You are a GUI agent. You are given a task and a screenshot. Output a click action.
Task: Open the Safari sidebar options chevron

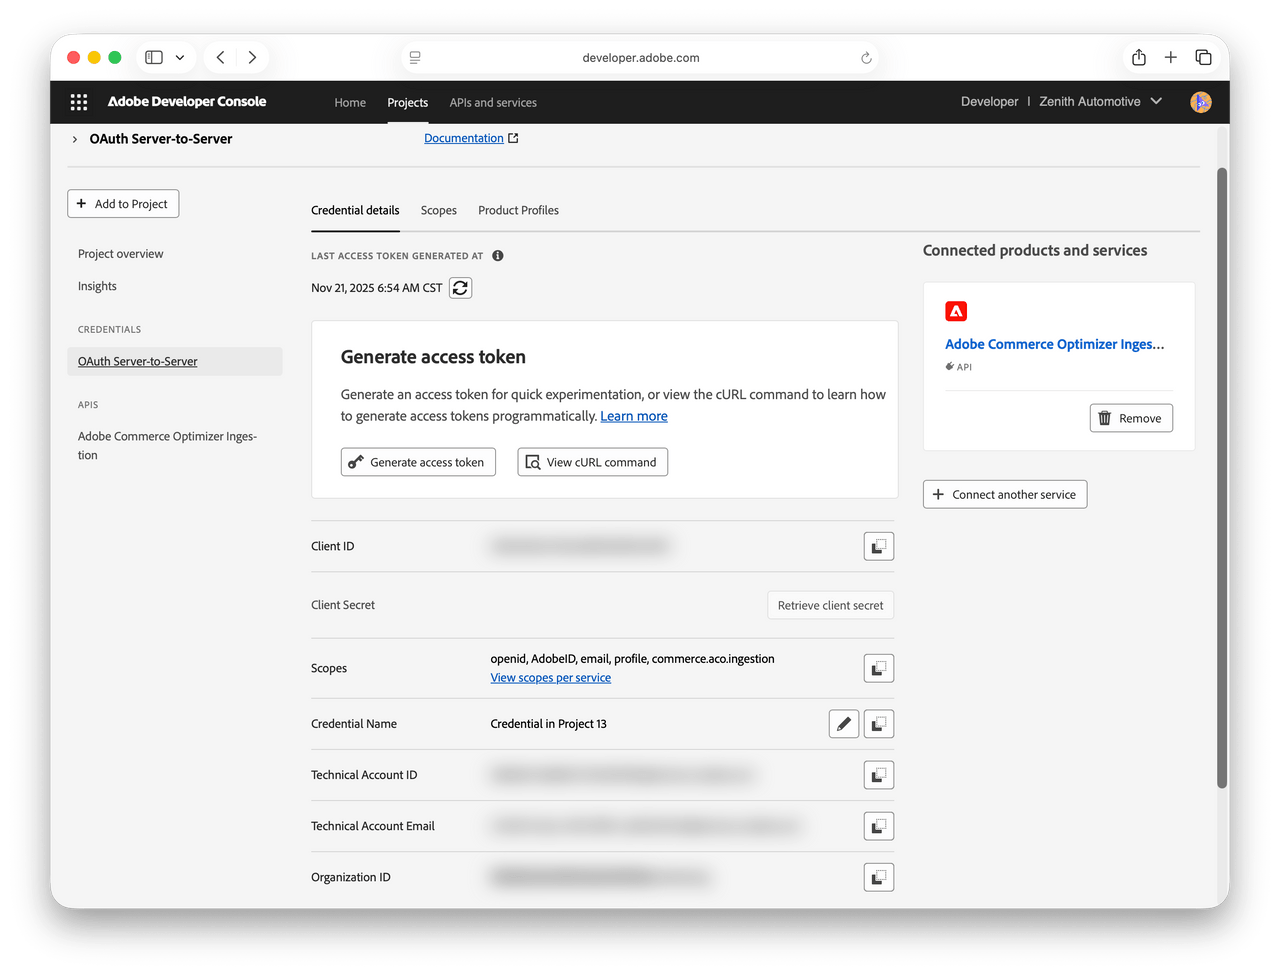coord(180,57)
